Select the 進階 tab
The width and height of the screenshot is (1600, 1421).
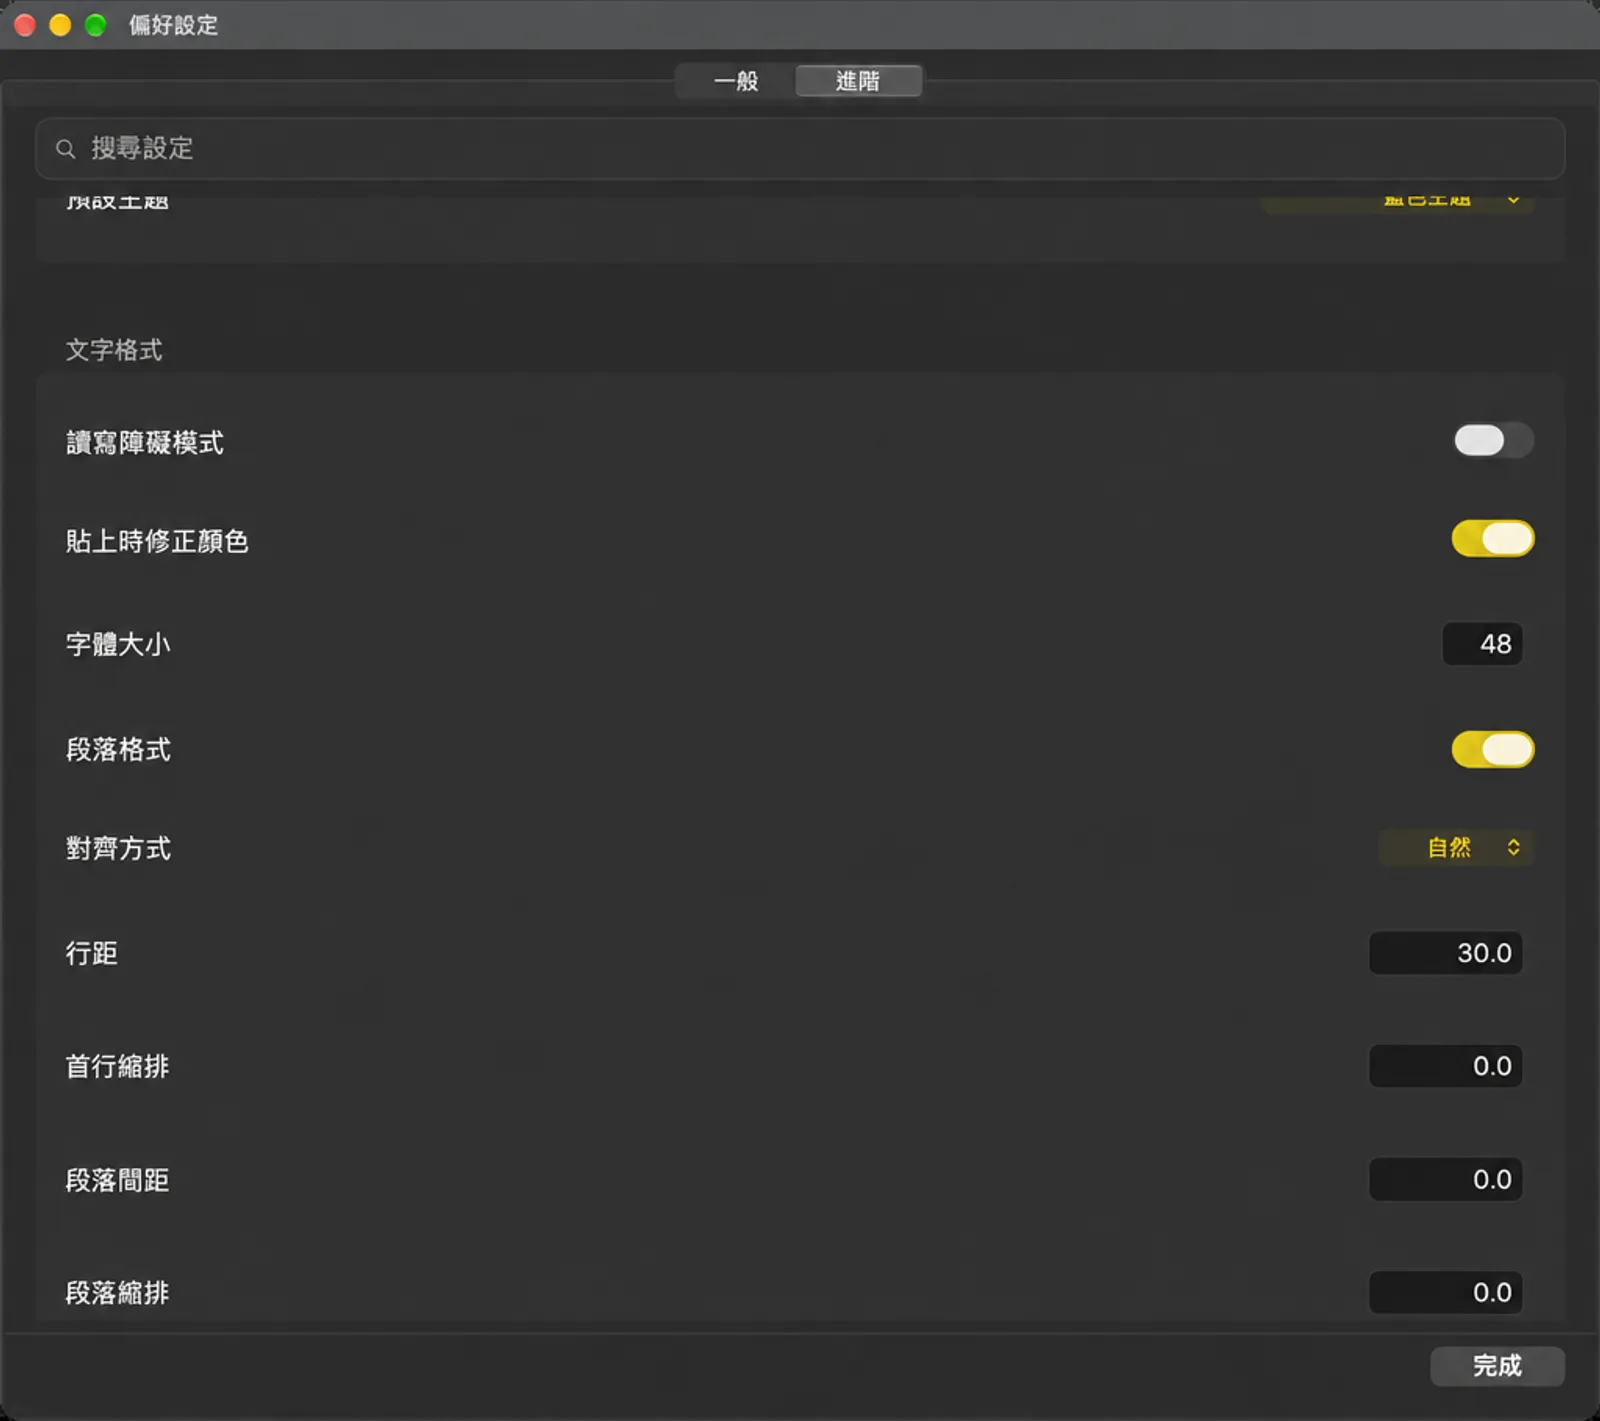[x=858, y=81]
